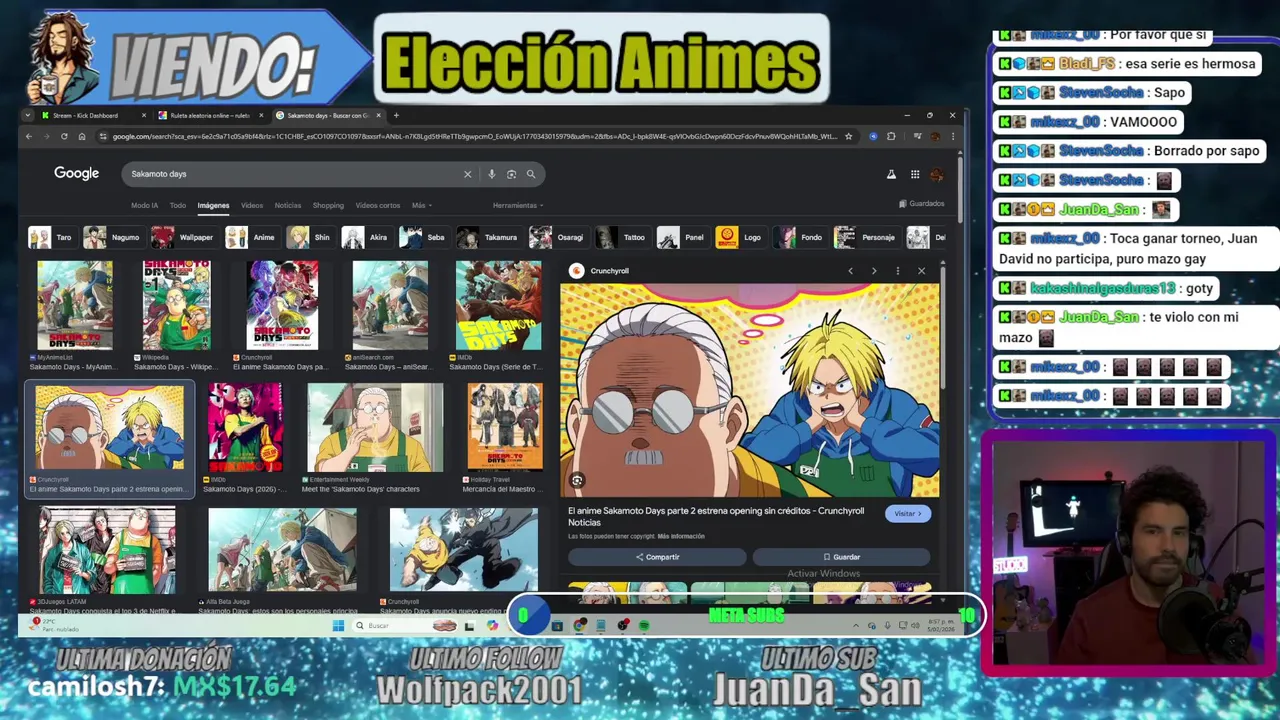The image size is (1280, 720).
Task: Open the Crunchyroll Noticias article title link
Action: click(716, 516)
